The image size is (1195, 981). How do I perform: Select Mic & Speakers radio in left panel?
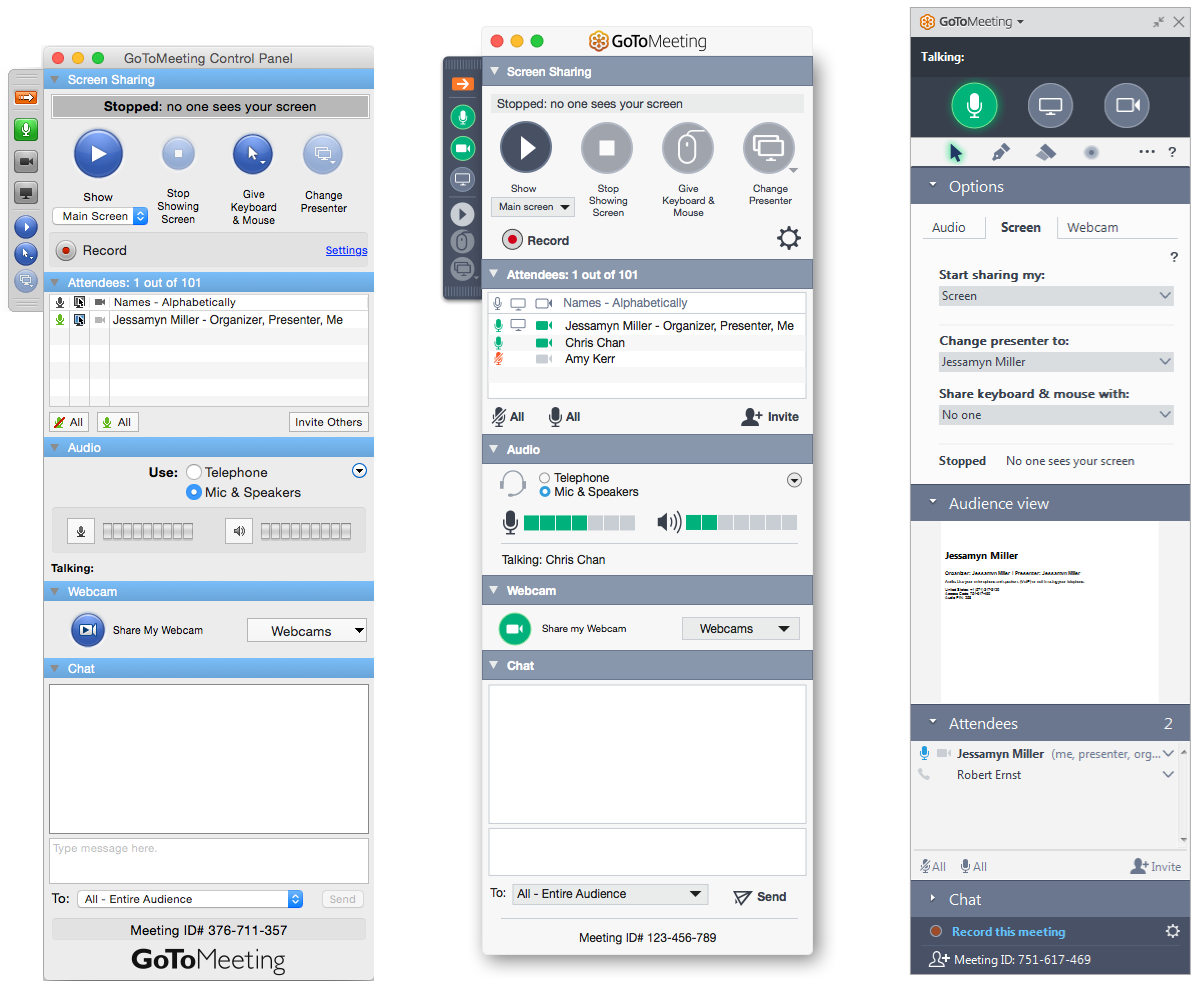point(194,492)
